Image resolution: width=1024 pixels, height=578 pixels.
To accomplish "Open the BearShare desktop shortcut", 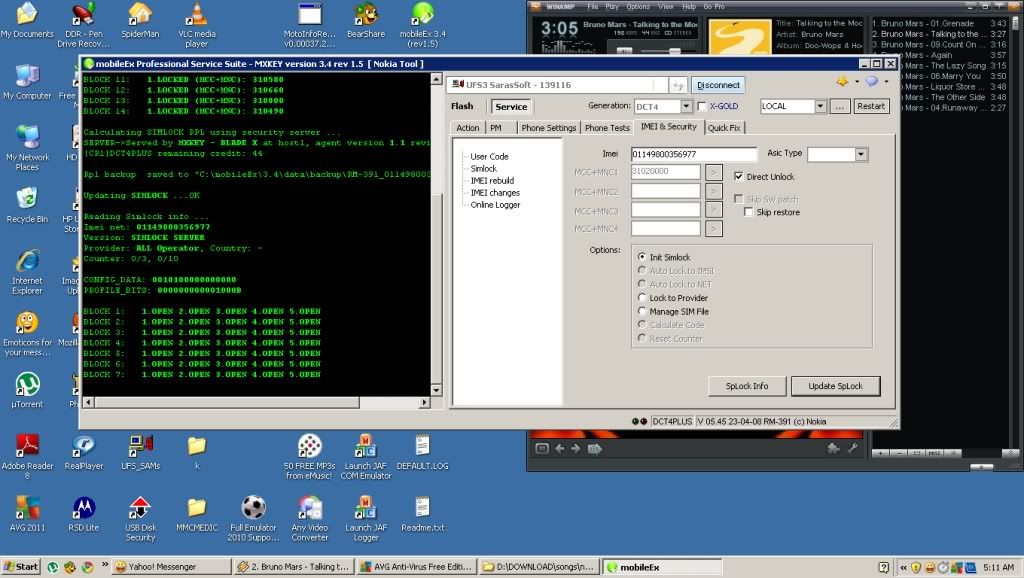I will (x=366, y=20).
